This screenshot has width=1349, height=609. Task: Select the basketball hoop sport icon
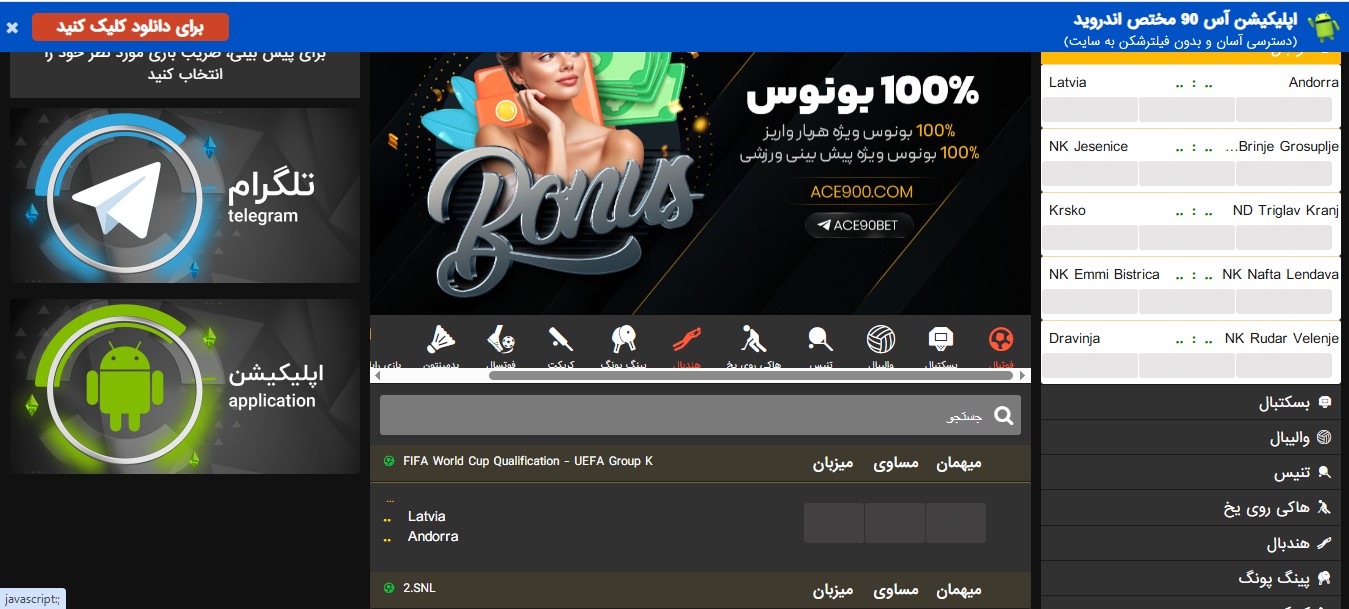pyautogui.click(x=940, y=340)
